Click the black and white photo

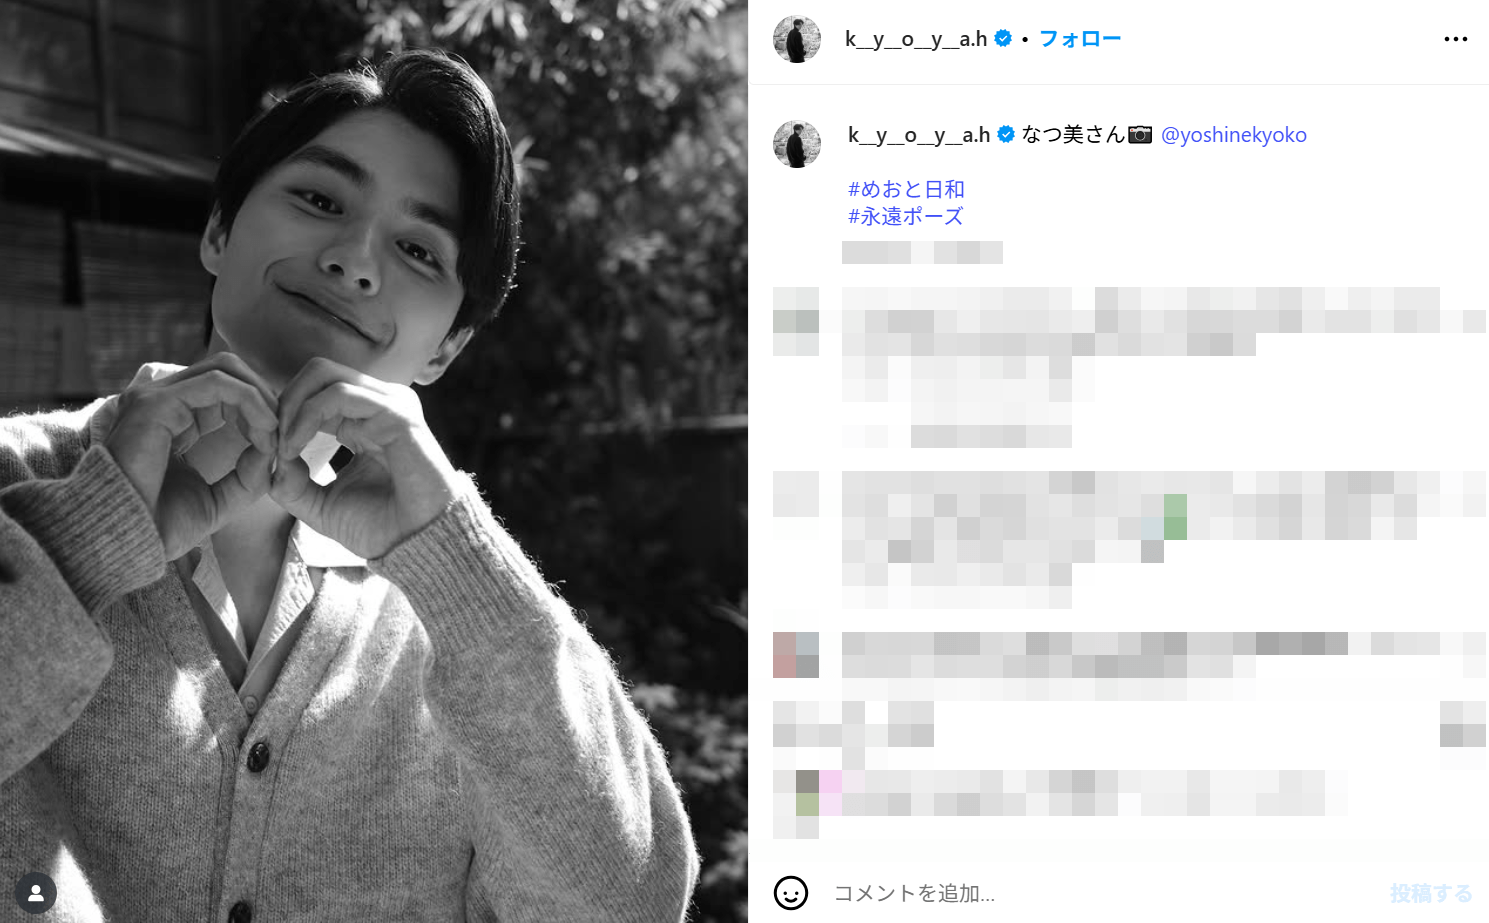374,461
